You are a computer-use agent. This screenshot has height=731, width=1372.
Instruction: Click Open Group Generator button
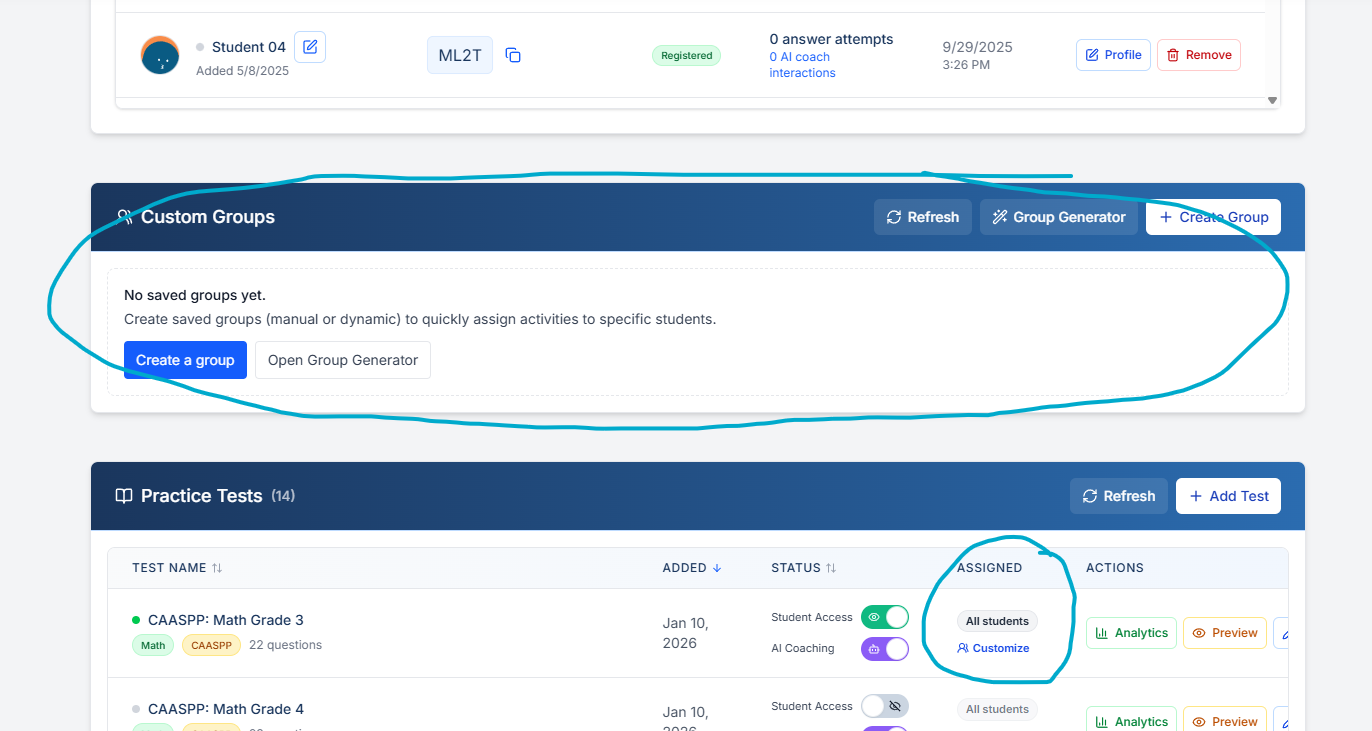click(x=342, y=360)
